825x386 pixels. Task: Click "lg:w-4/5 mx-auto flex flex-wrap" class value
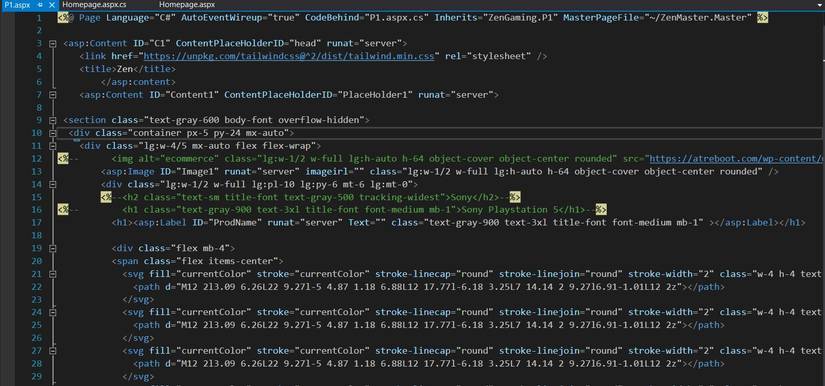[x=226, y=146]
